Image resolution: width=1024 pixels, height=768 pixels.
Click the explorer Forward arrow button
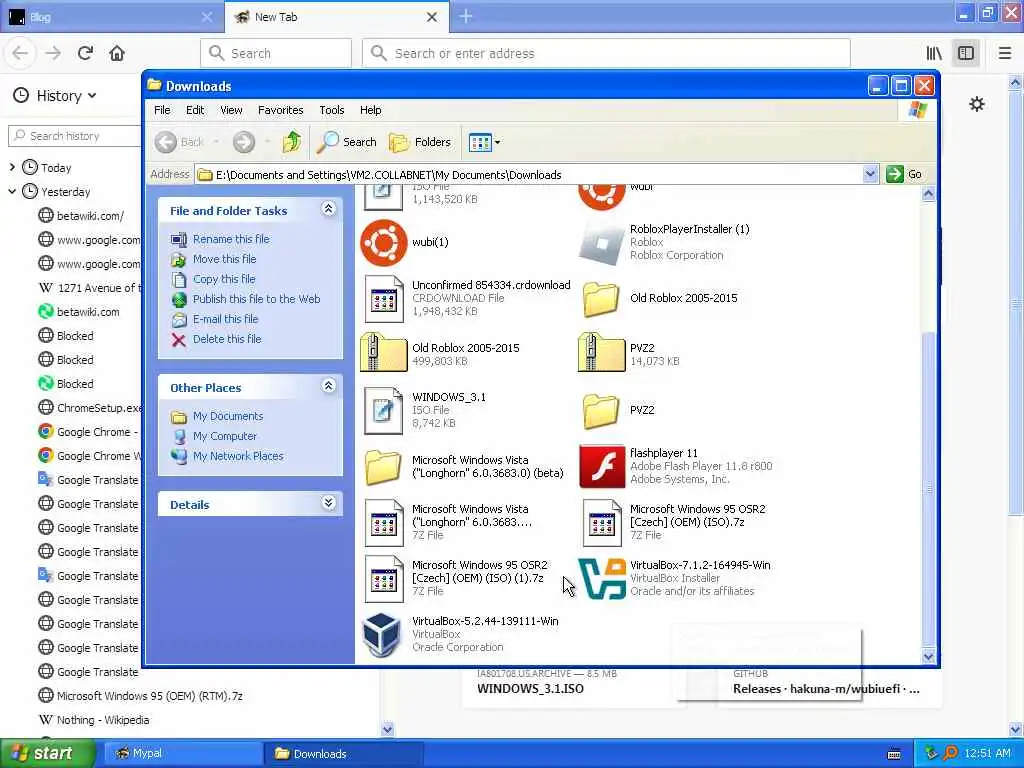[244, 142]
